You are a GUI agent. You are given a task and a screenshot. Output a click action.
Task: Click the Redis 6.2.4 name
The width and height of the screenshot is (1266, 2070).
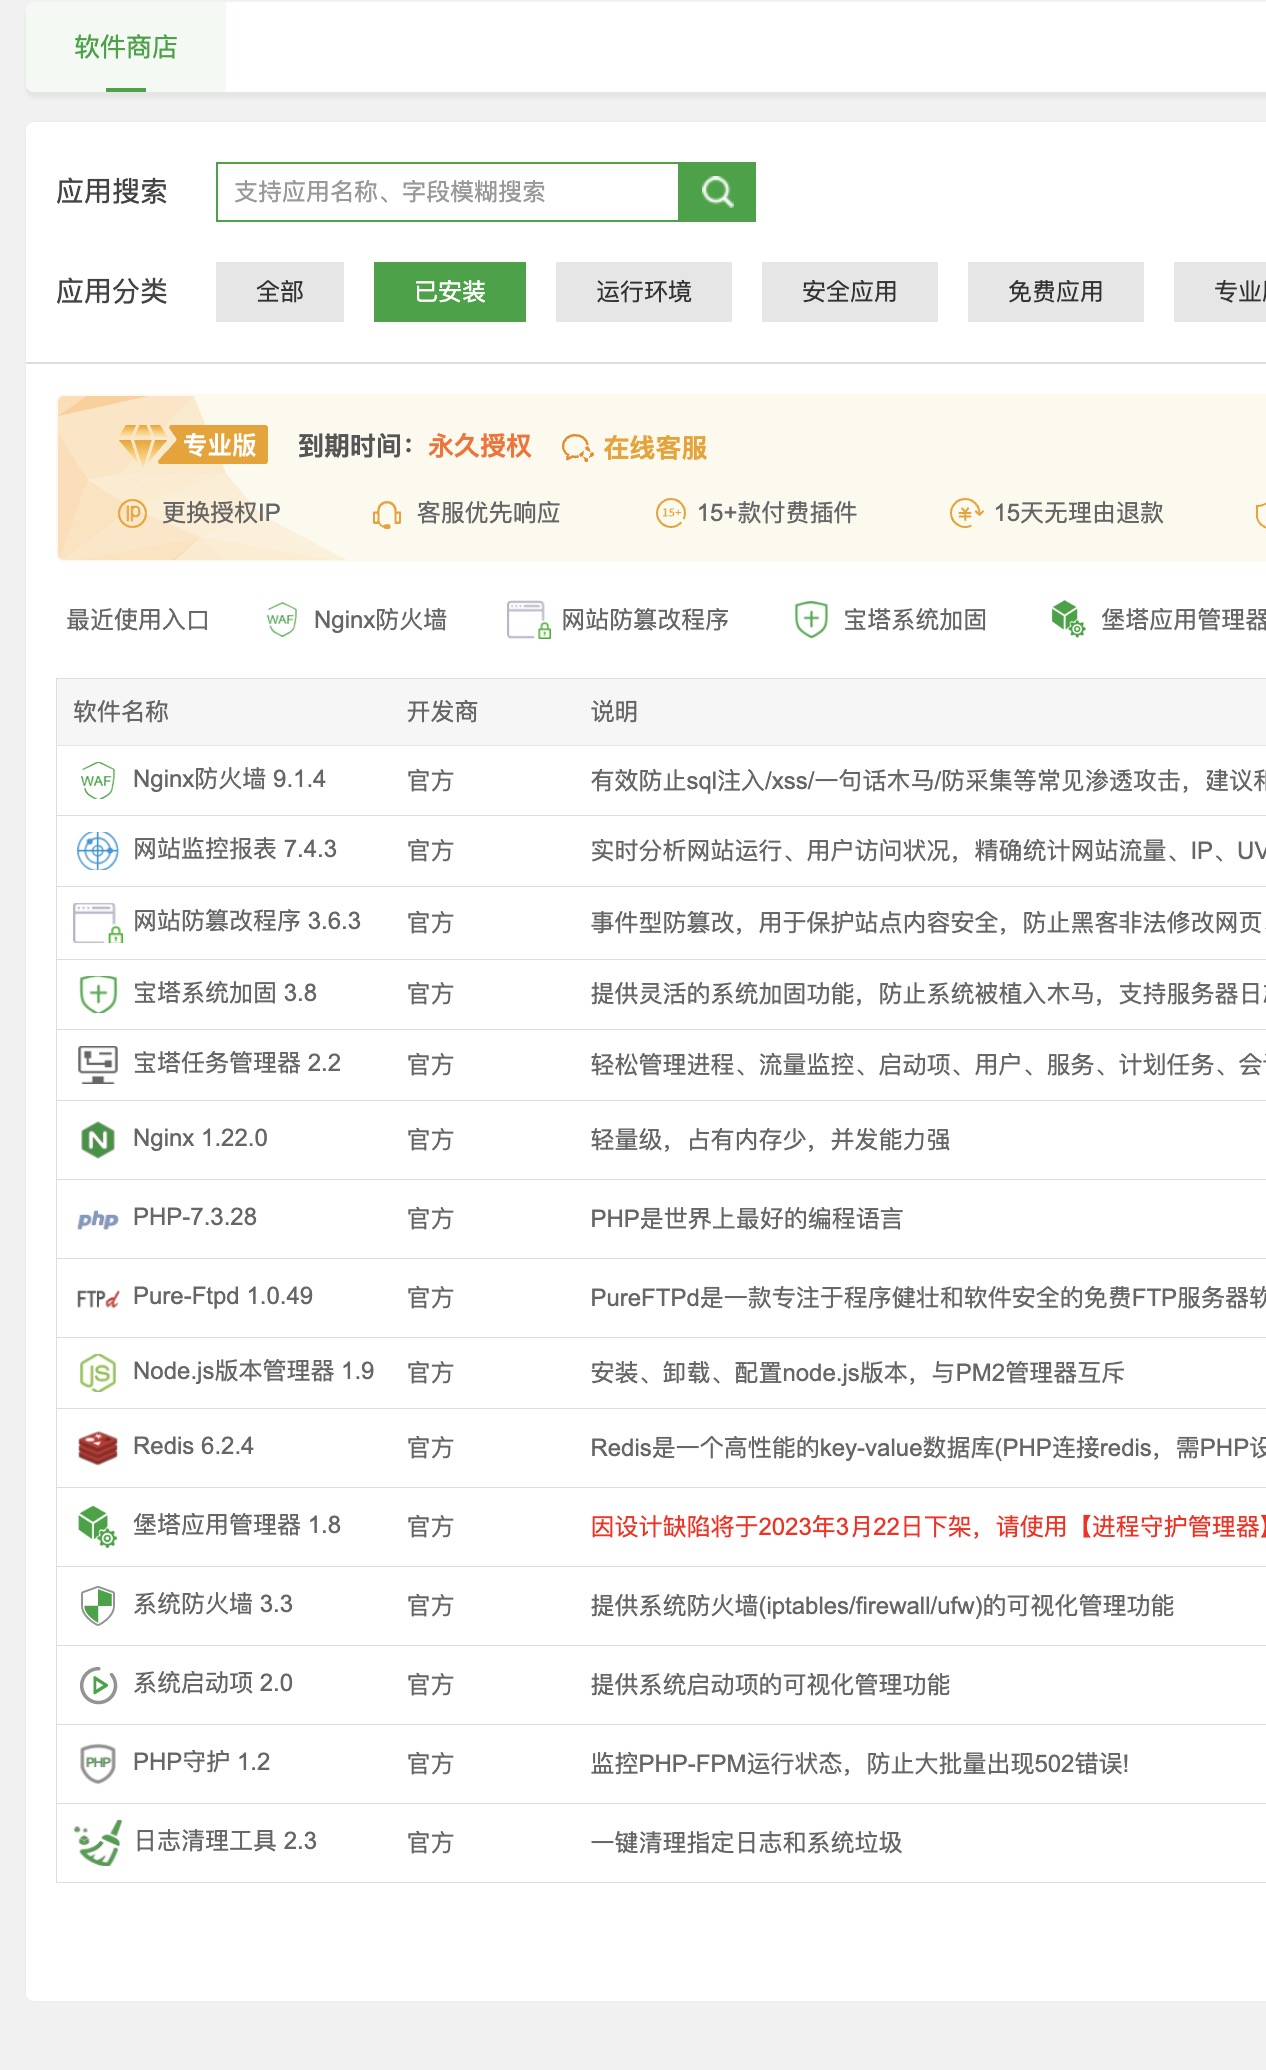tap(193, 1446)
